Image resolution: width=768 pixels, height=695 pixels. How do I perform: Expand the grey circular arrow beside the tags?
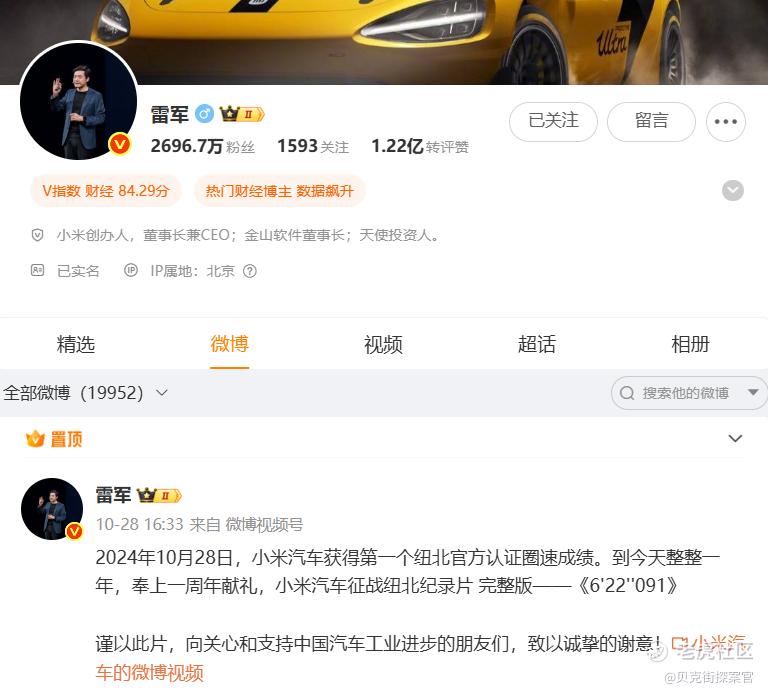(x=733, y=191)
